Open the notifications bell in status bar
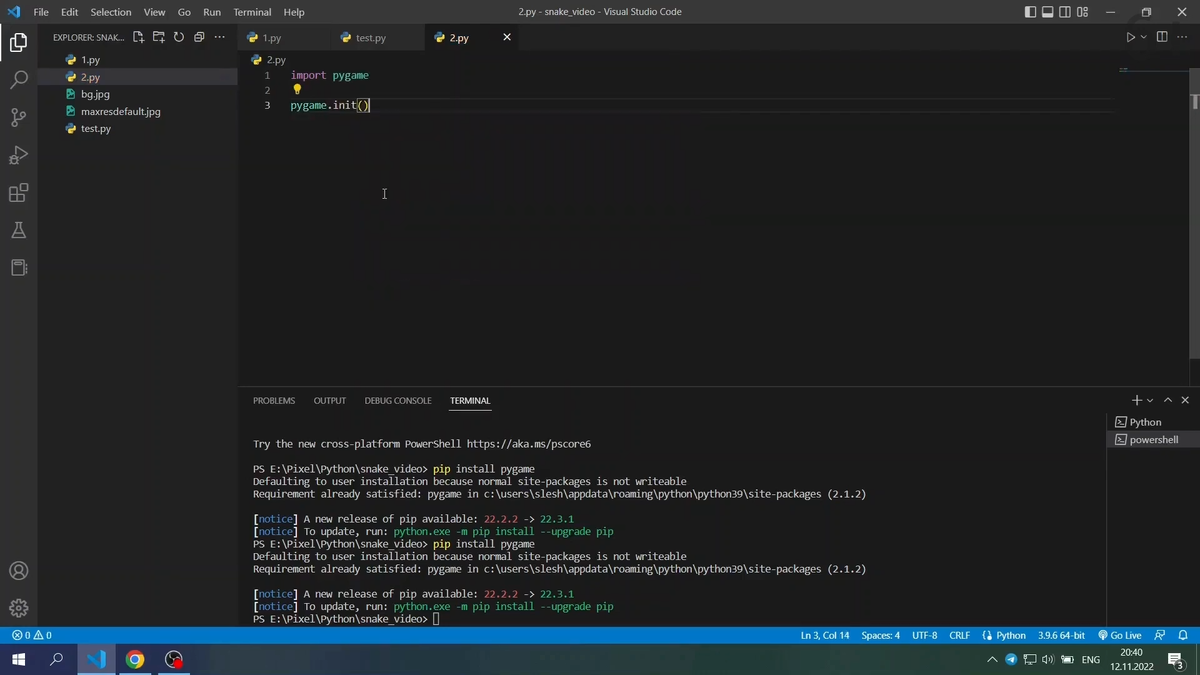This screenshot has height=675, width=1200. 1183,635
